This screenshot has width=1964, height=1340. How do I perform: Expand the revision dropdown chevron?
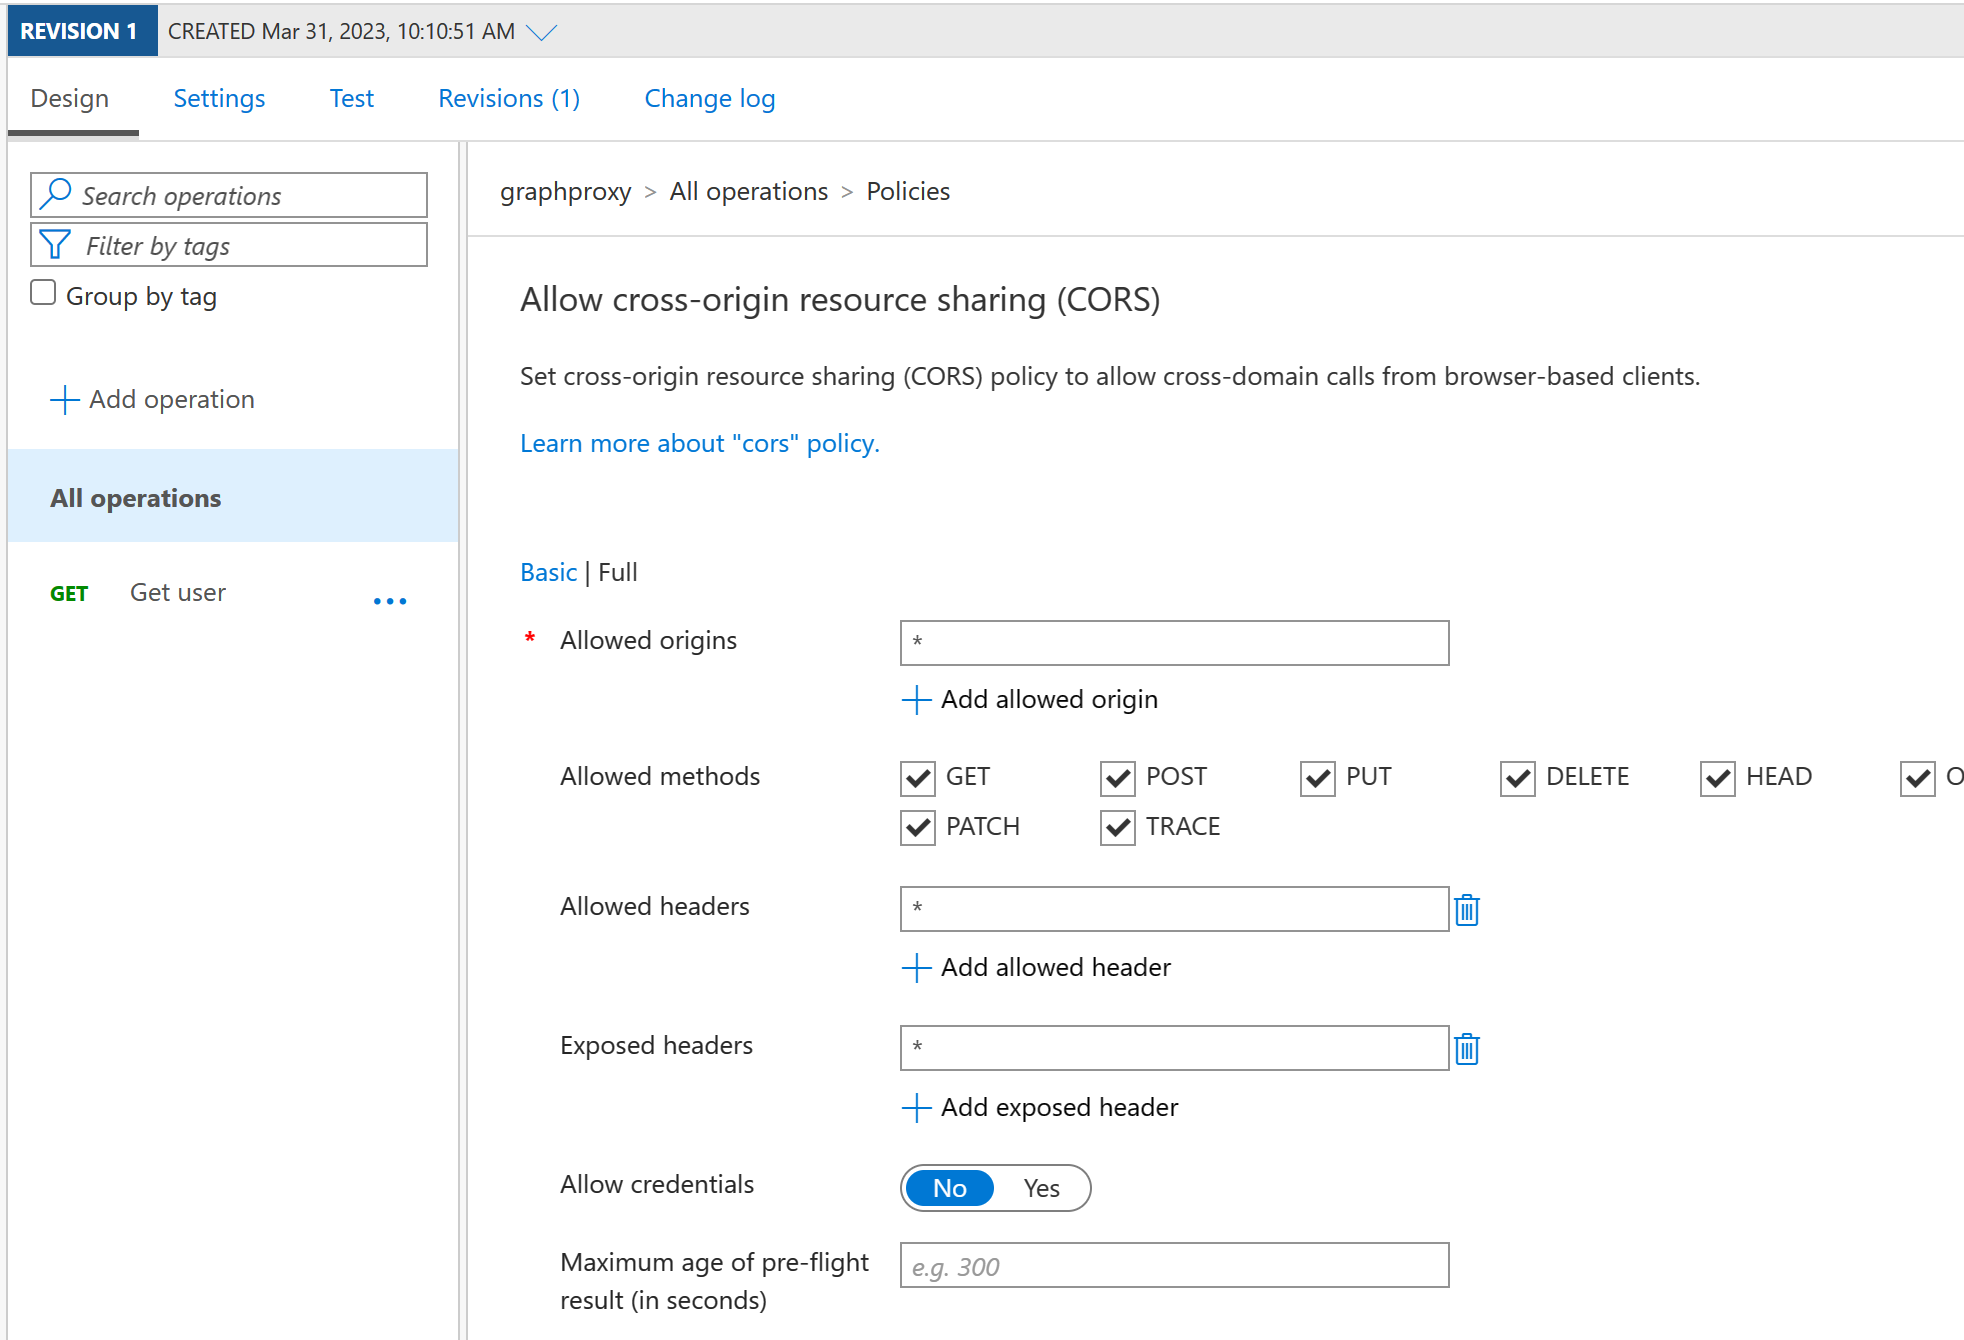(541, 32)
